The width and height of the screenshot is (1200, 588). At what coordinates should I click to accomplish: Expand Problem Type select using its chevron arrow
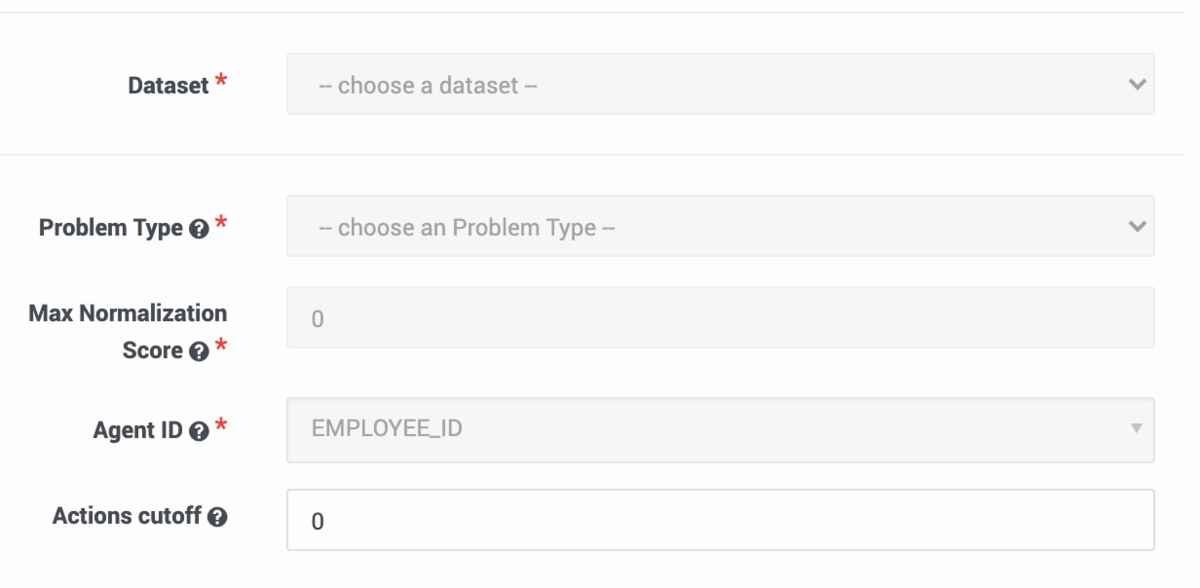point(1136,227)
